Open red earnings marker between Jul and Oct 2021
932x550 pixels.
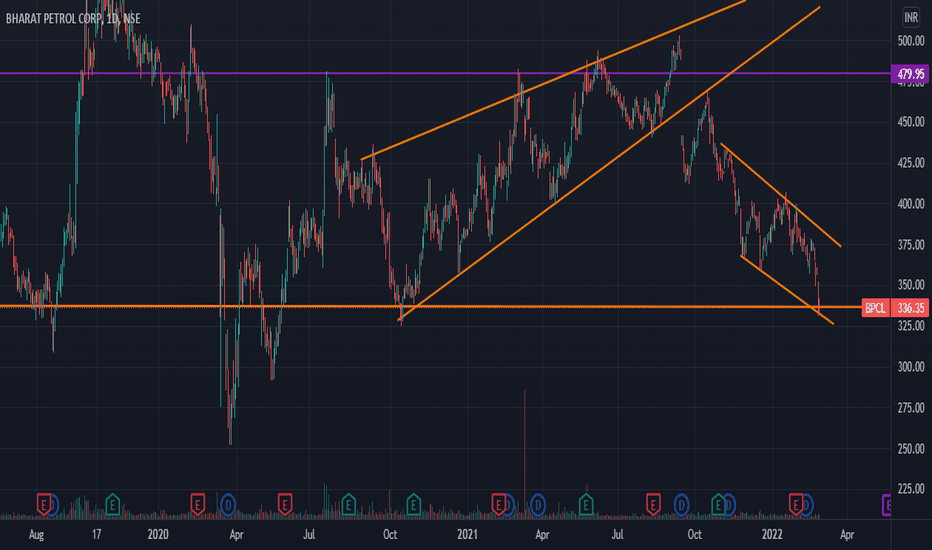pos(653,505)
